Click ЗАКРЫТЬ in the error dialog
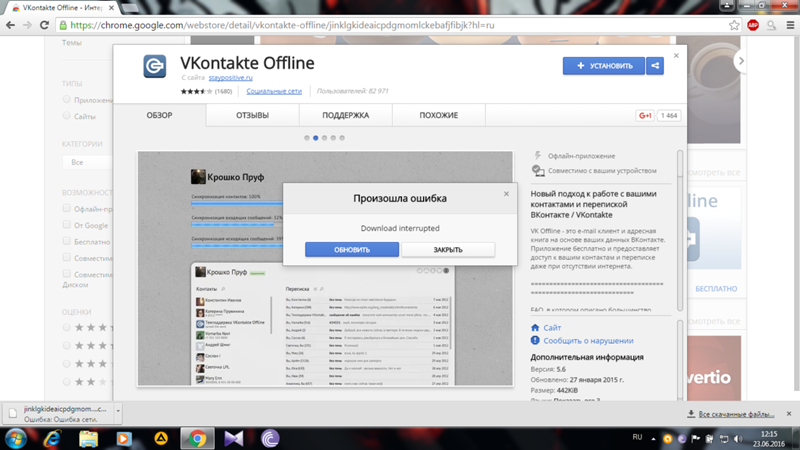800x450 pixels. tap(448, 249)
